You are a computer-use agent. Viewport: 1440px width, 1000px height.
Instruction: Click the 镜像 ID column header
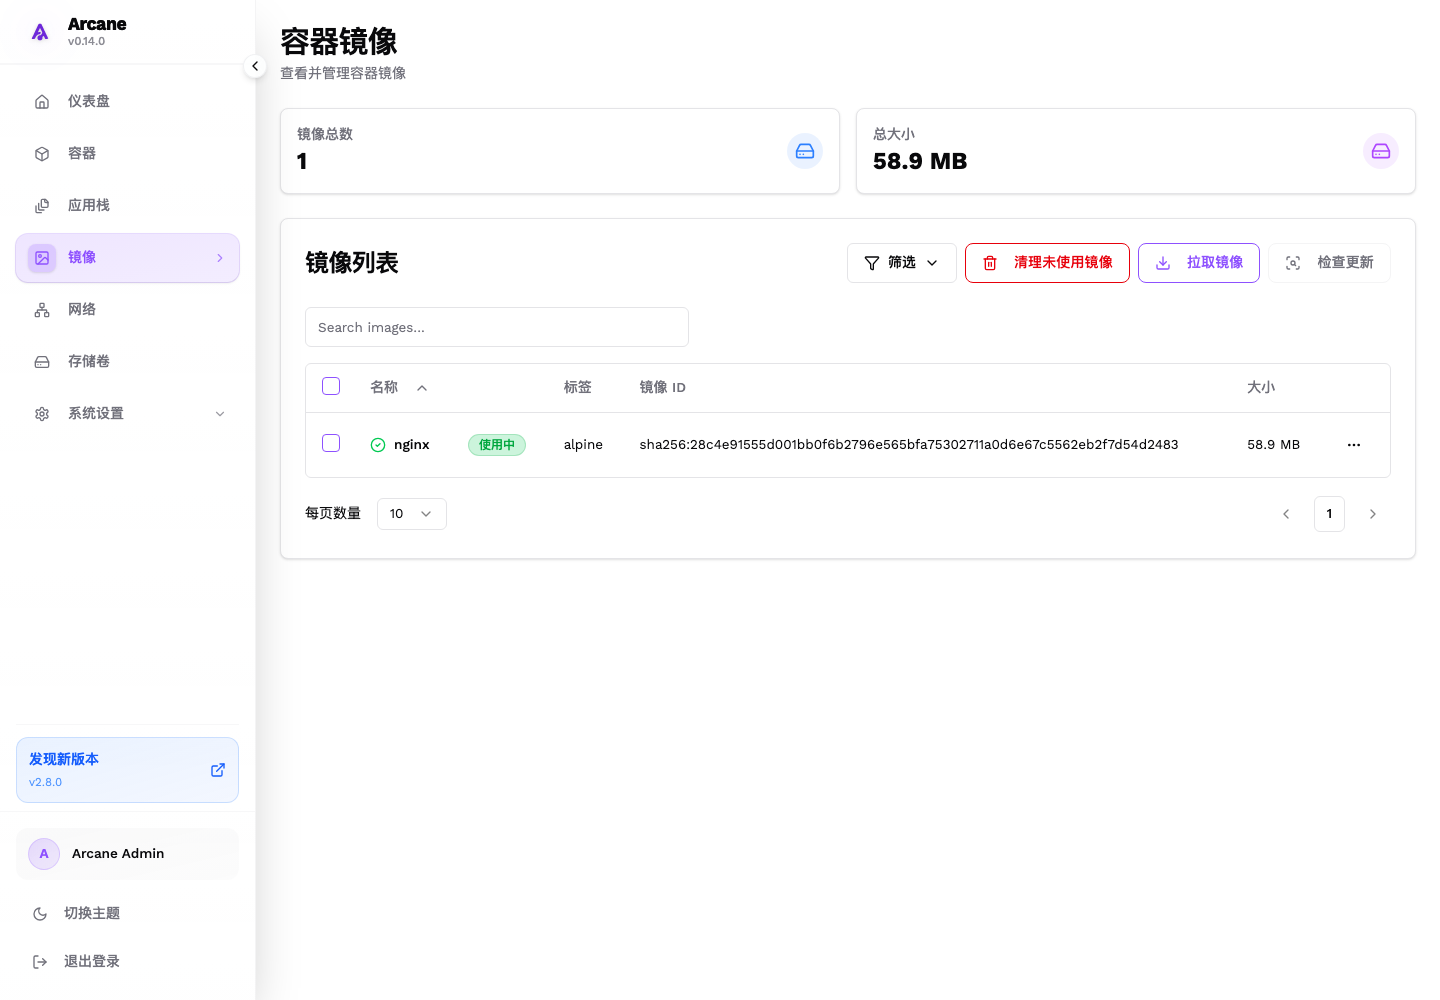pos(663,387)
